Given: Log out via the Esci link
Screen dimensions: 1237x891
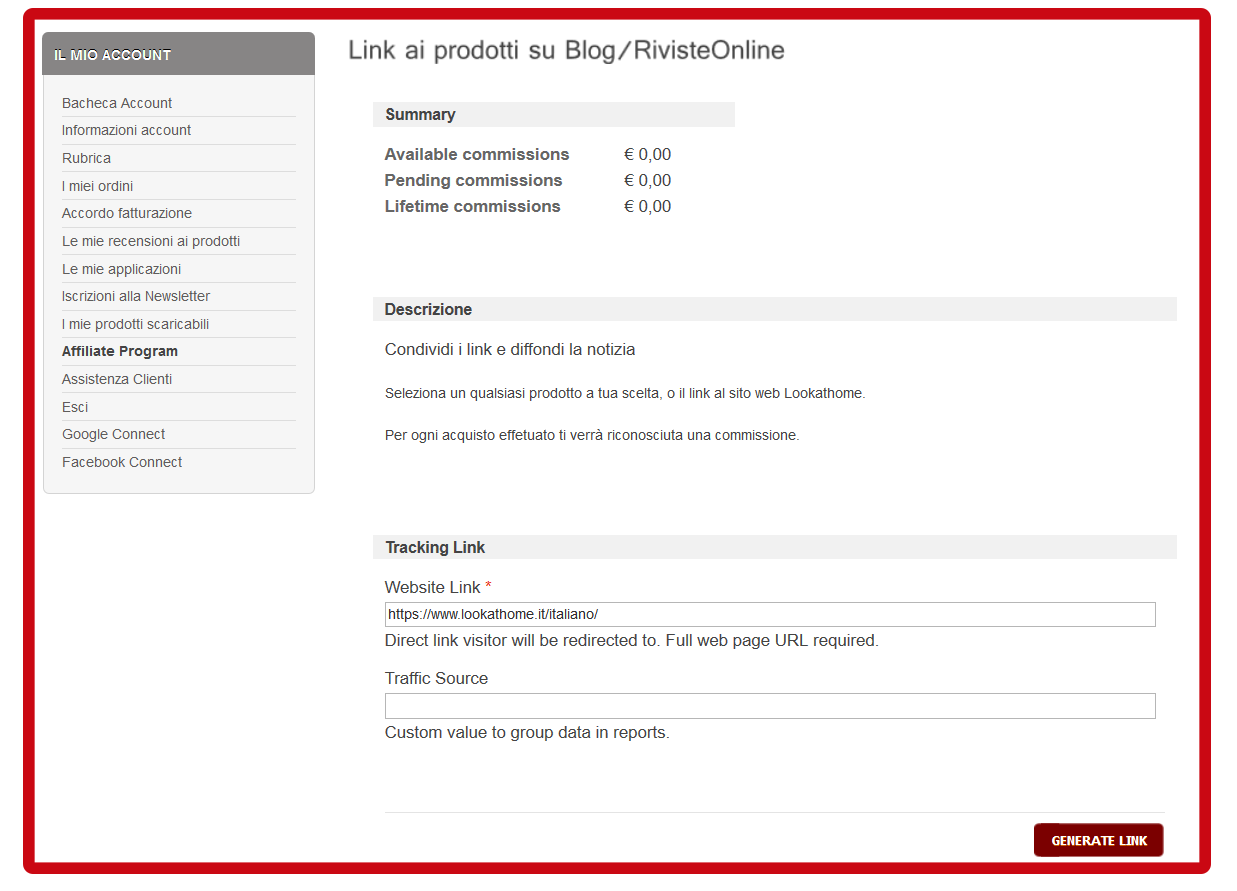Looking at the screenshot, I should tap(75, 407).
